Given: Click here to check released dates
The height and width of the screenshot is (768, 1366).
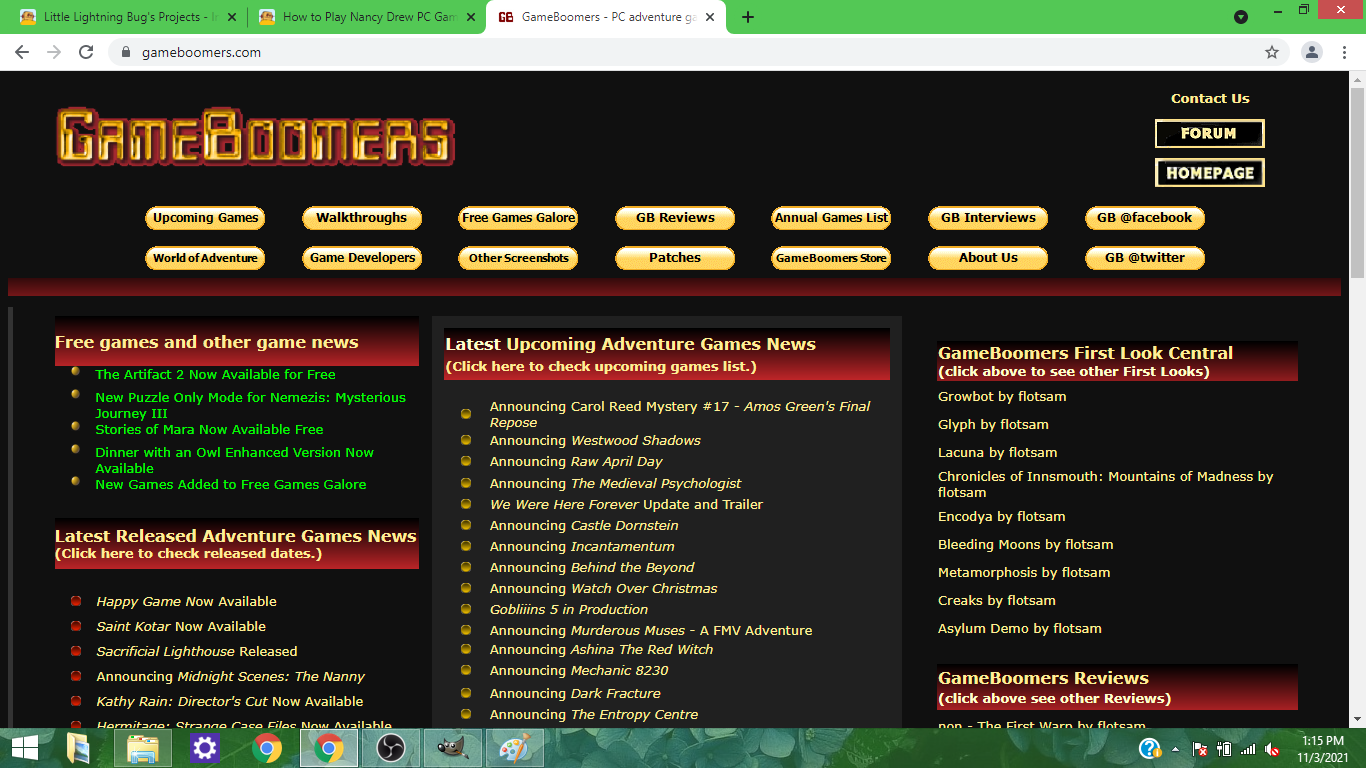Looking at the screenshot, I should [188, 554].
